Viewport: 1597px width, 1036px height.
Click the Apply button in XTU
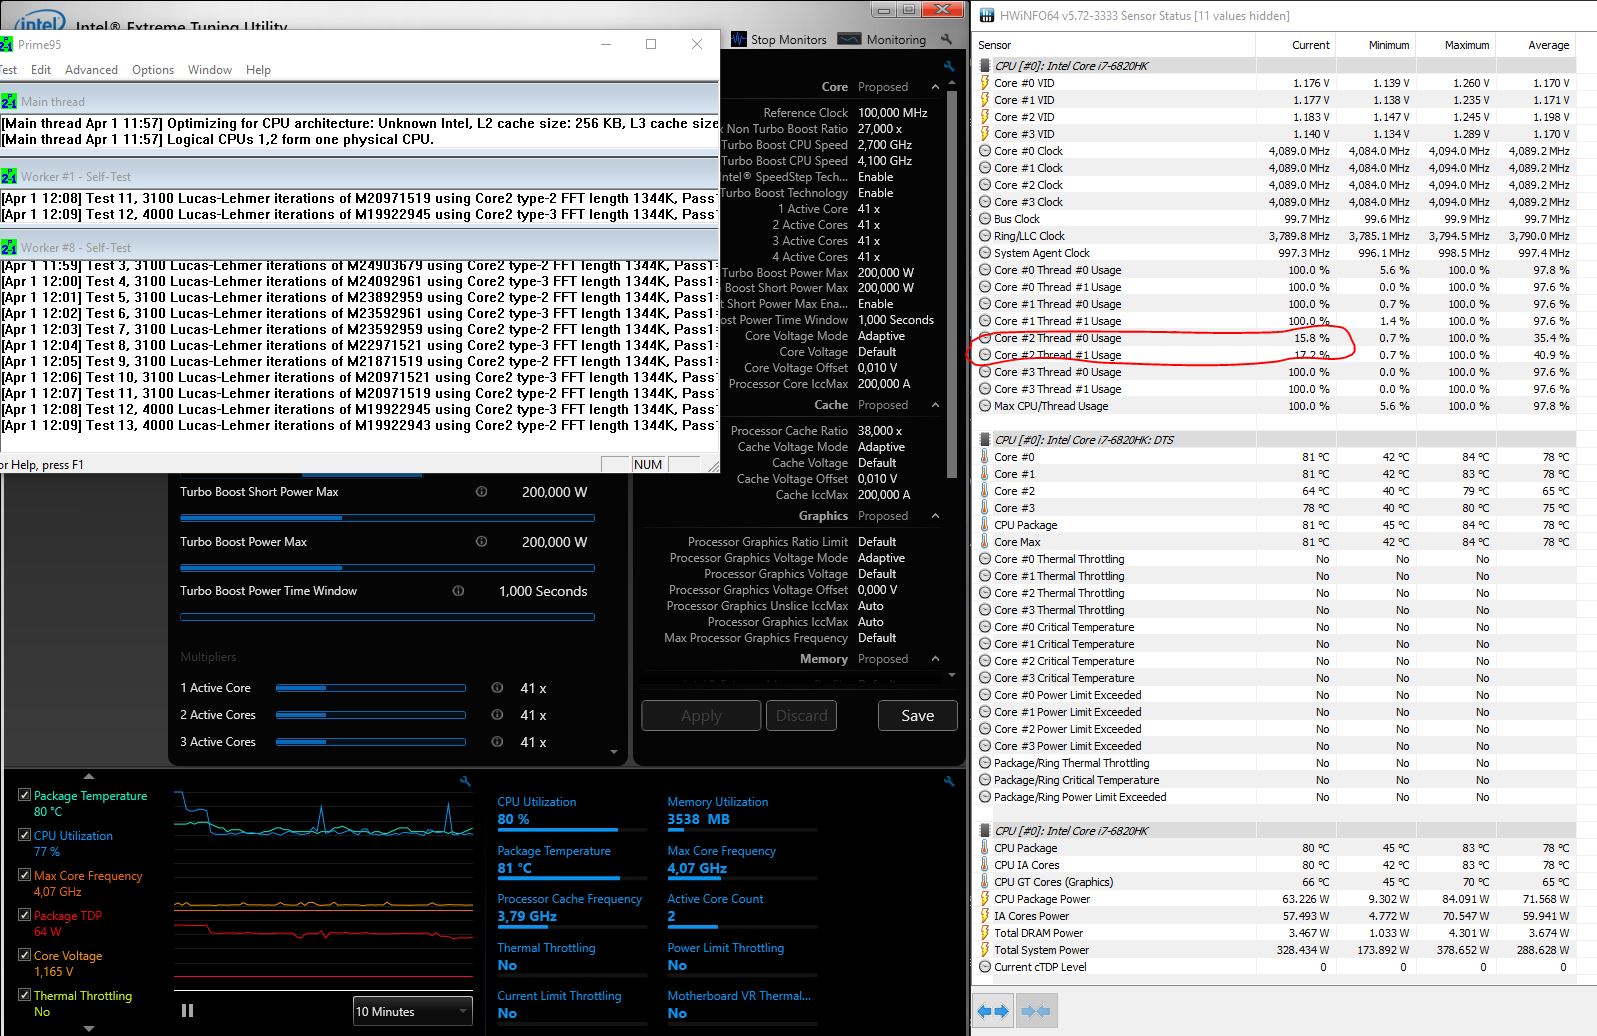tap(701, 715)
